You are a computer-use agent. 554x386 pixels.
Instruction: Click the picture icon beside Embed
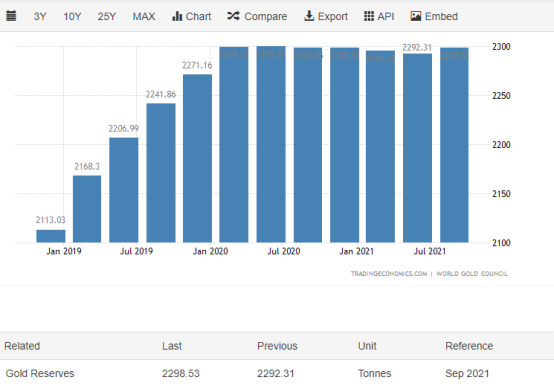coord(416,16)
